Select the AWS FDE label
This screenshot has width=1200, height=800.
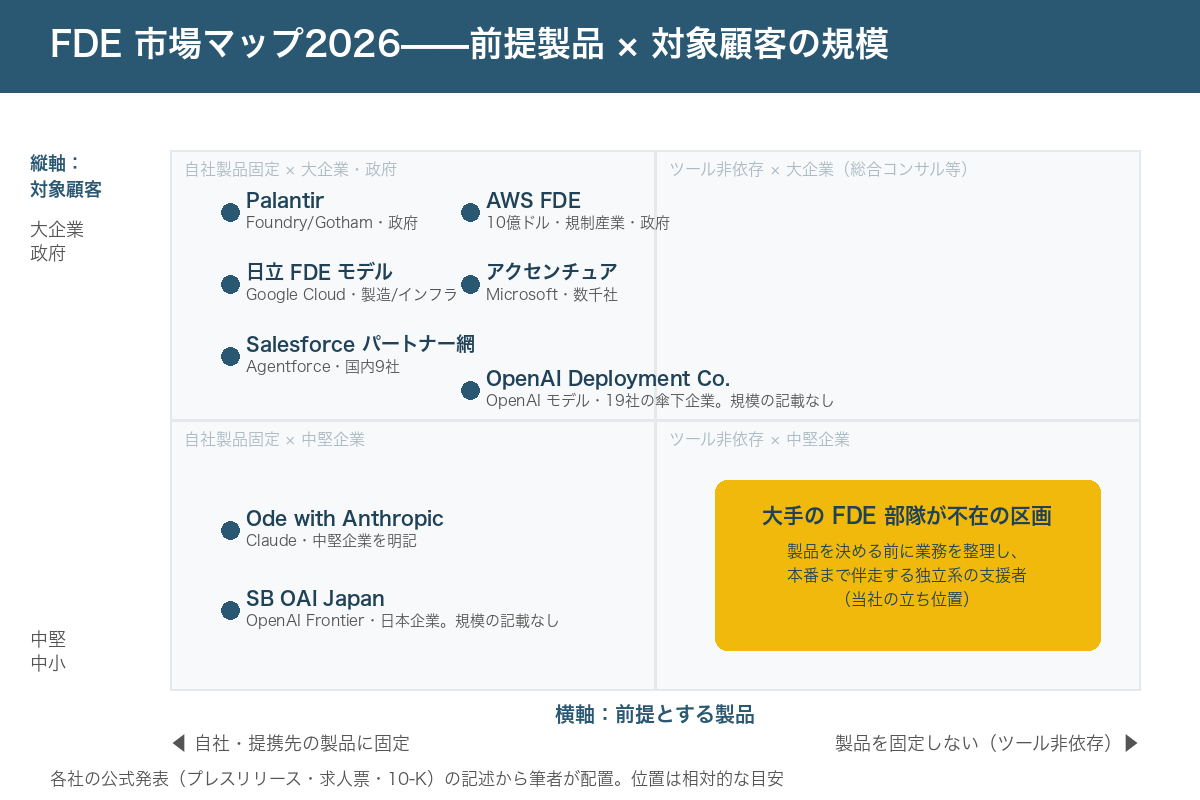click(x=533, y=200)
